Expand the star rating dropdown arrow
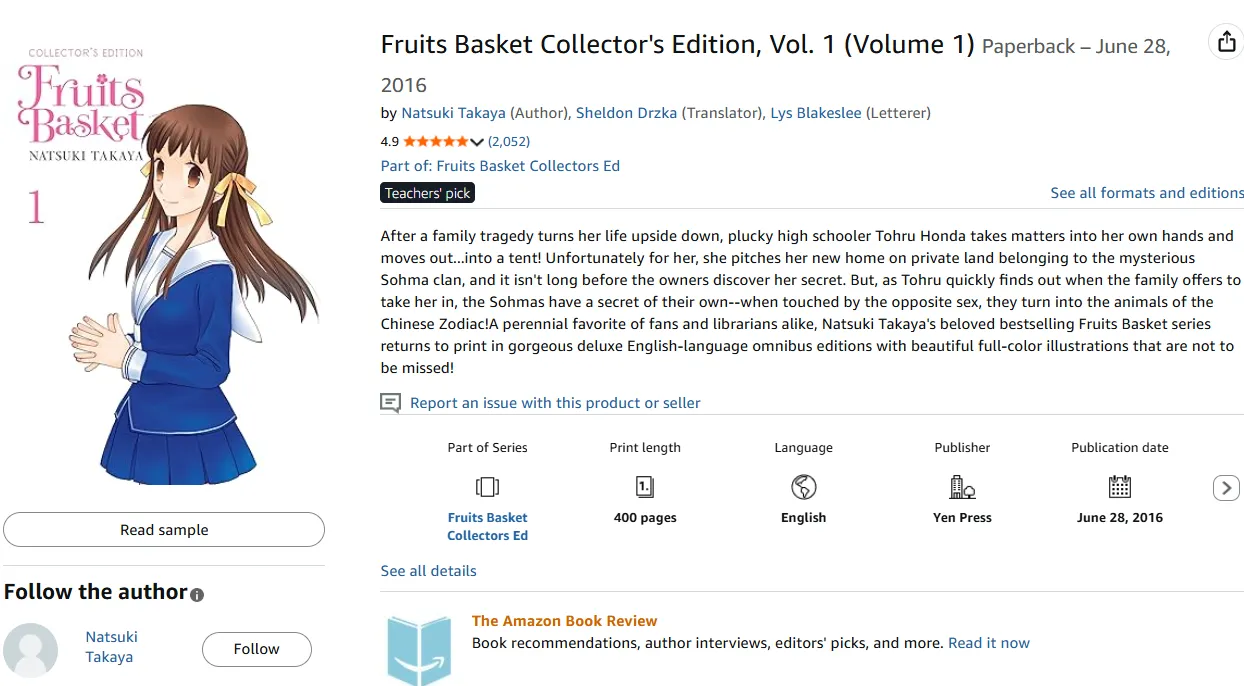 click(477, 142)
